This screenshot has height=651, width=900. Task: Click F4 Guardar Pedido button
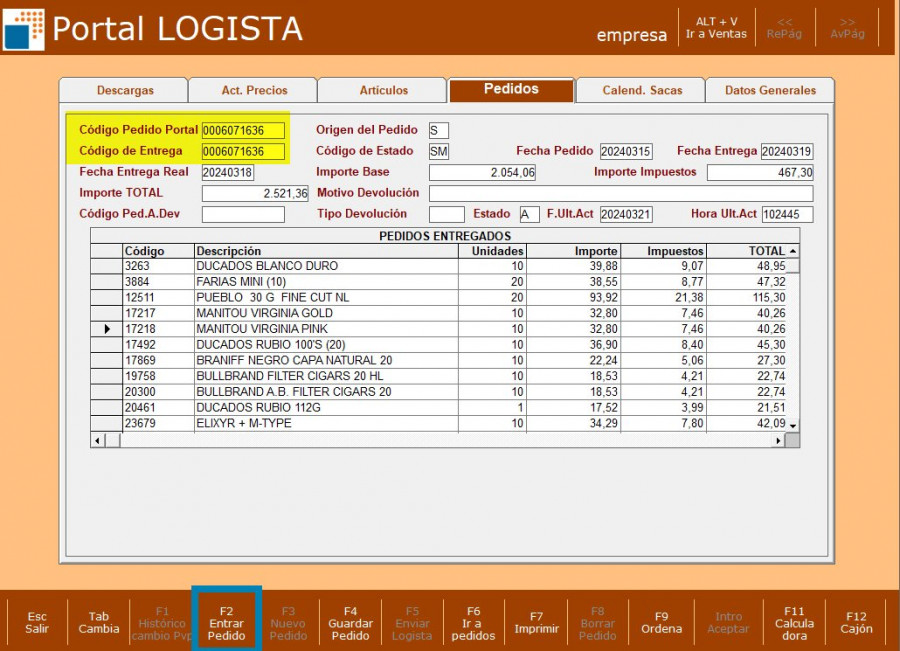click(350, 622)
